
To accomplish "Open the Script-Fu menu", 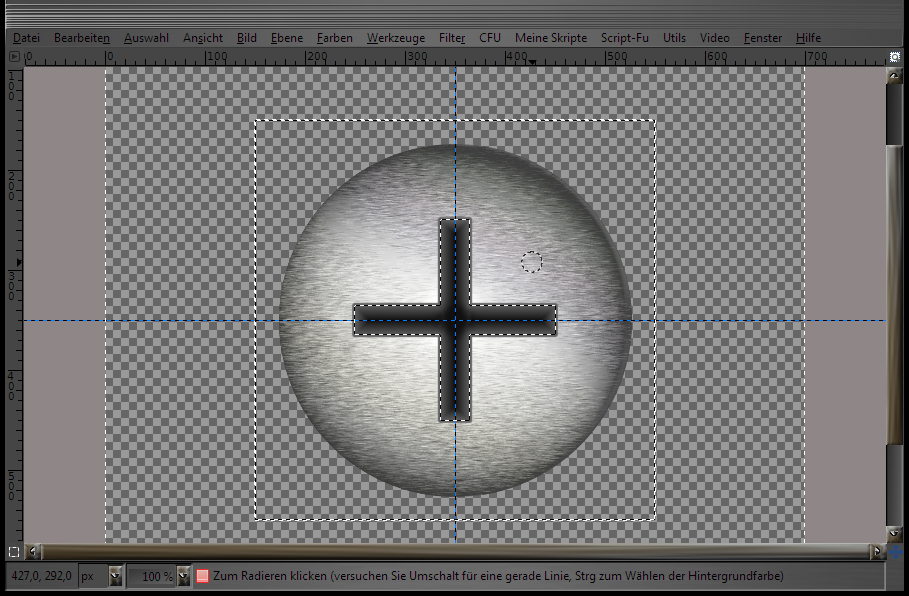I will point(624,38).
